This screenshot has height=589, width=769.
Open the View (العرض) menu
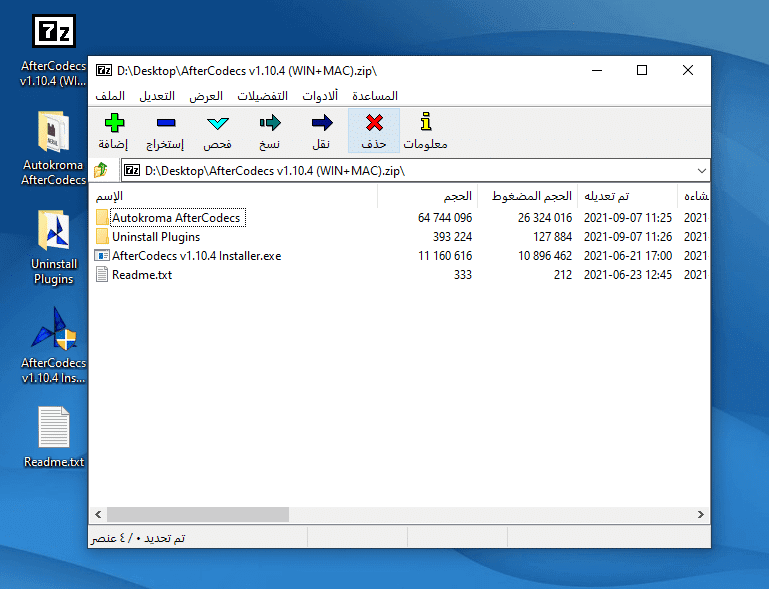click(x=206, y=96)
